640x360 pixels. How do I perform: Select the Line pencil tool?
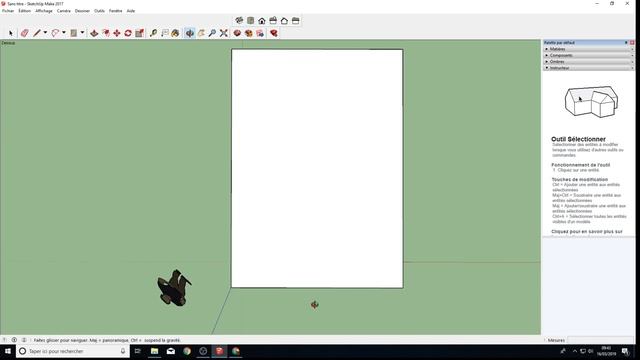click(x=37, y=33)
